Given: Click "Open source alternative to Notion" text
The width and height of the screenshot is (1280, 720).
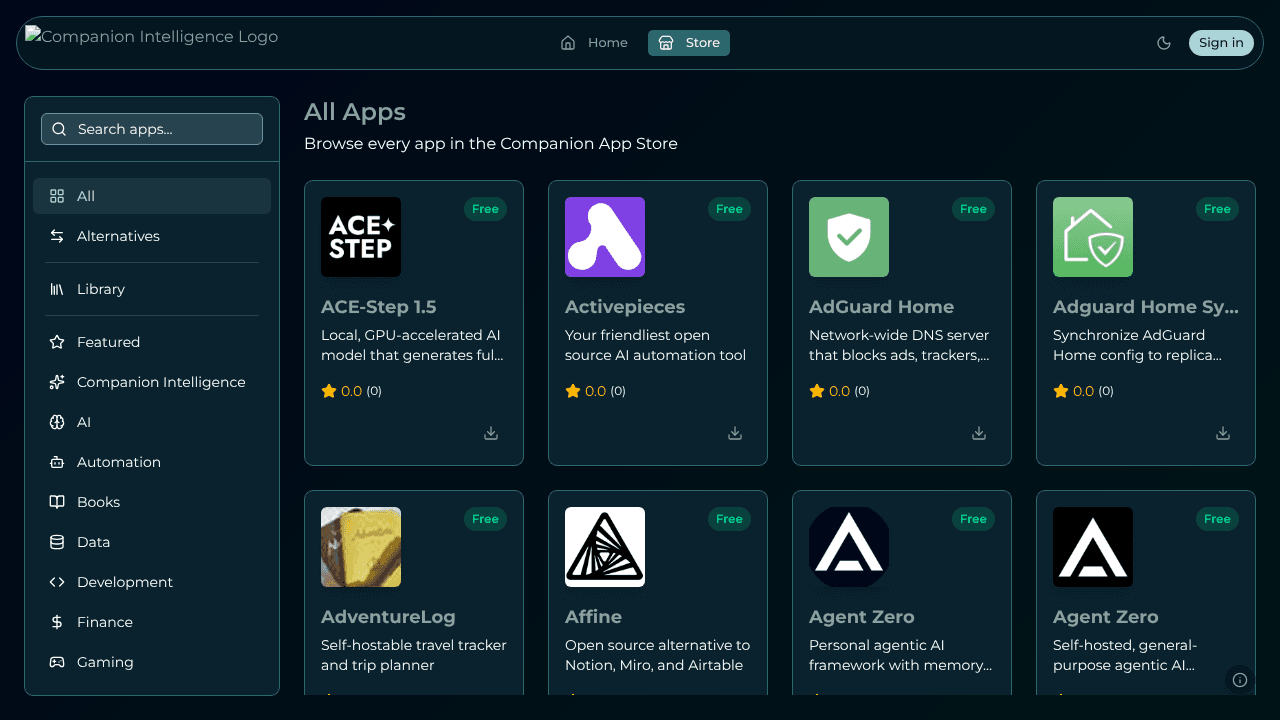Looking at the screenshot, I should [658, 655].
